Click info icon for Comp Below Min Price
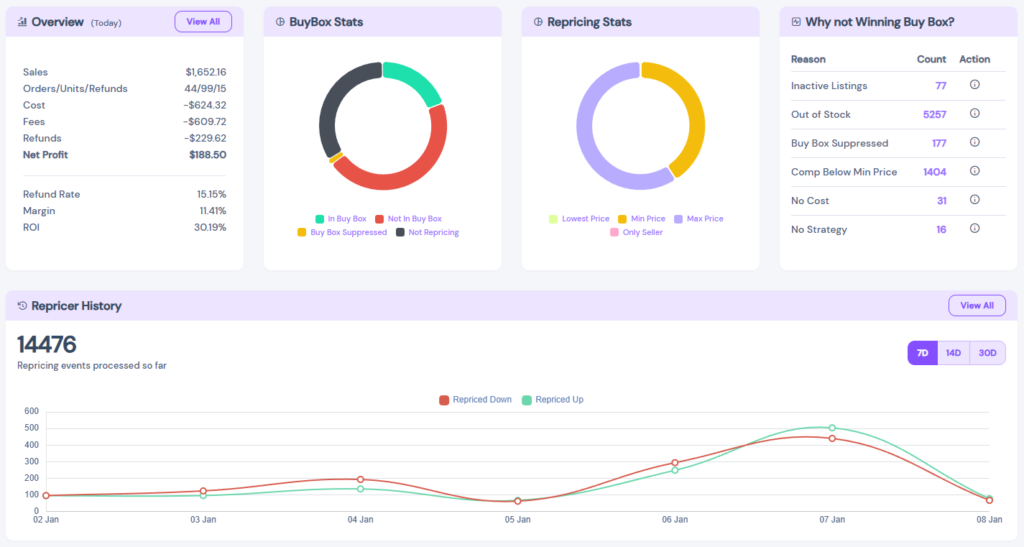The image size is (1024, 547). click(974, 171)
